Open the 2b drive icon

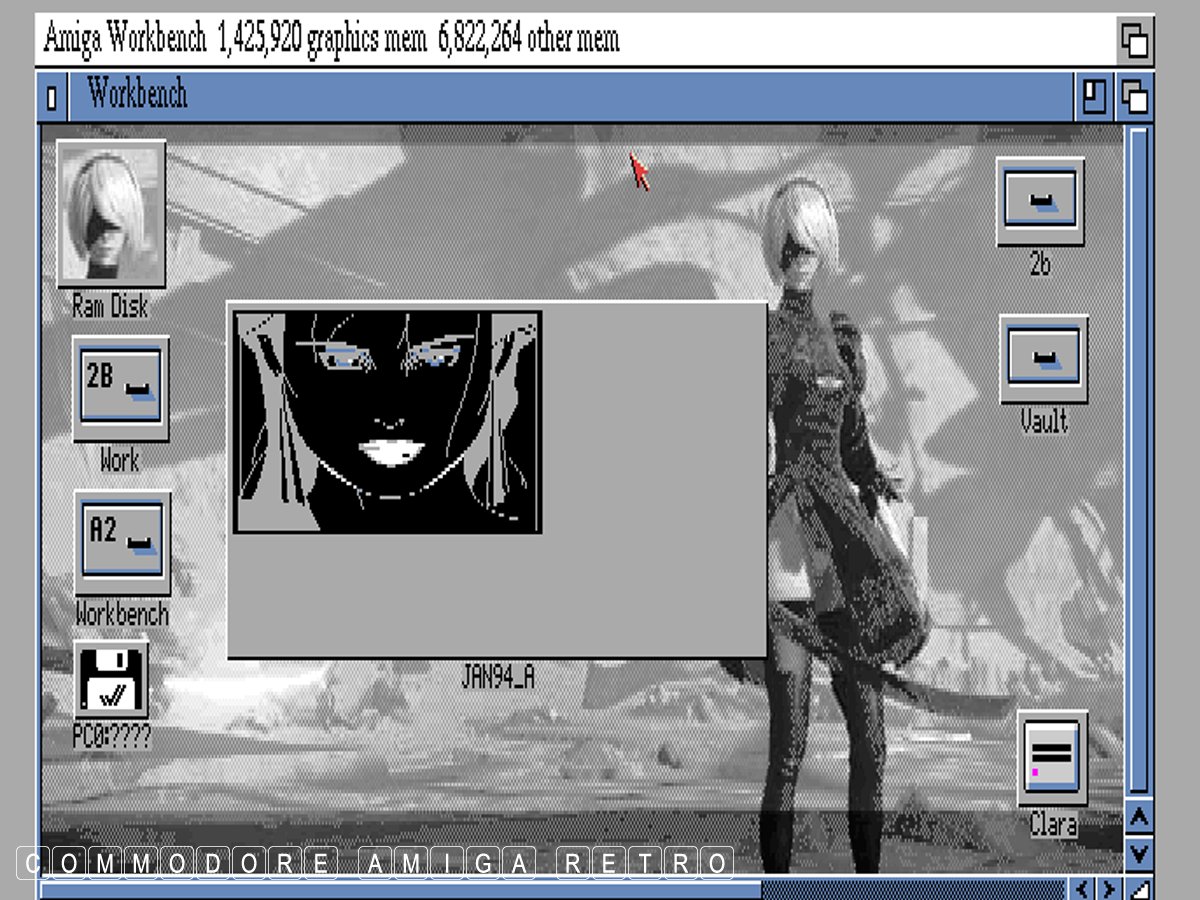coord(1040,201)
